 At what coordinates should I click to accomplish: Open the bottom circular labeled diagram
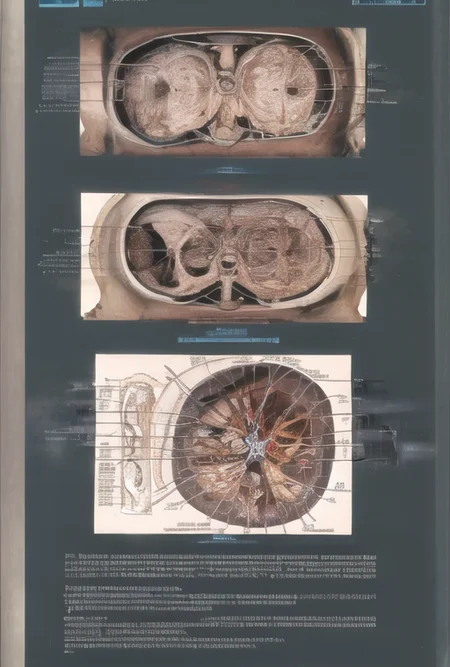[223, 444]
